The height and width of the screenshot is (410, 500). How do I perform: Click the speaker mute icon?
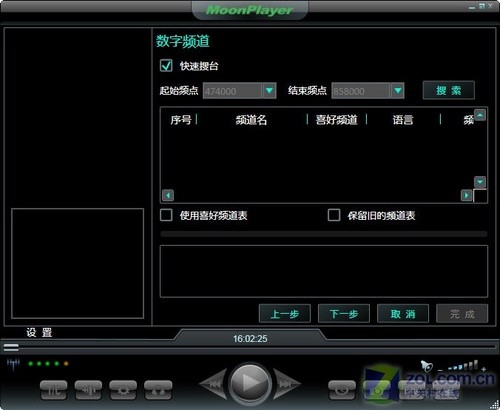pyautogui.click(x=426, y=366)
